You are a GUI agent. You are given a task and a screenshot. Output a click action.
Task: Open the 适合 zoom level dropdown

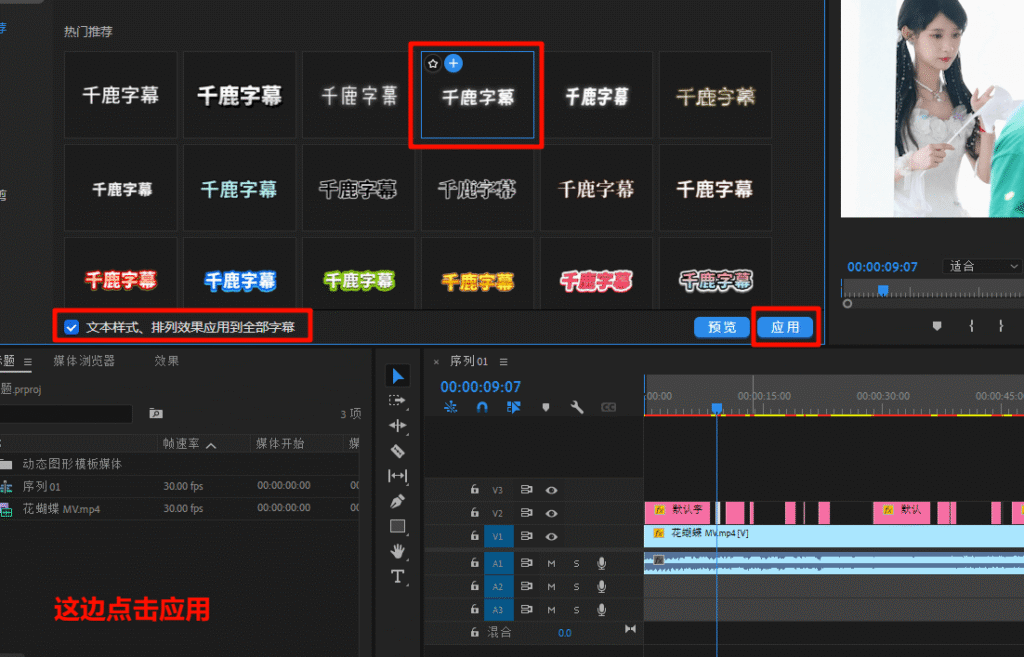[983, 267]
